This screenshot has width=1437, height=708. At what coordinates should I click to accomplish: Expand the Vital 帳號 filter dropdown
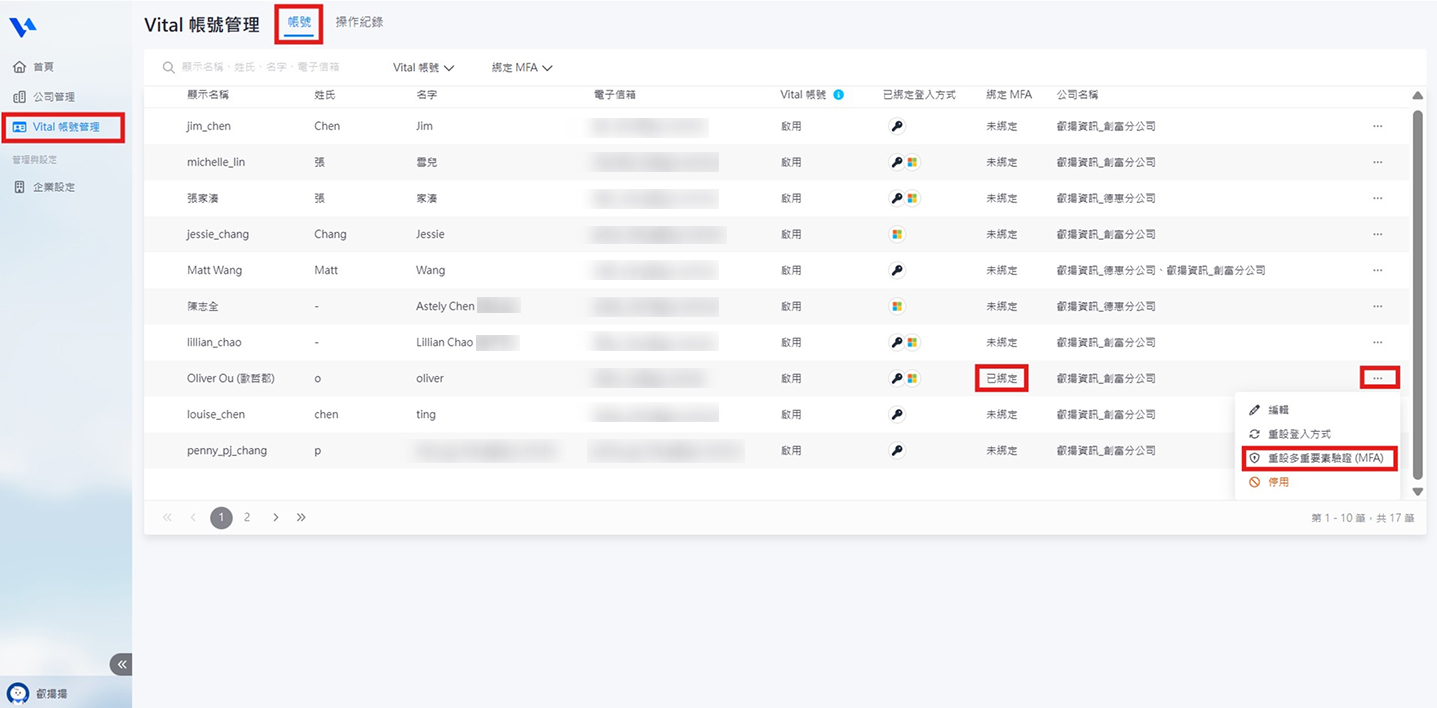click(423, 68)
